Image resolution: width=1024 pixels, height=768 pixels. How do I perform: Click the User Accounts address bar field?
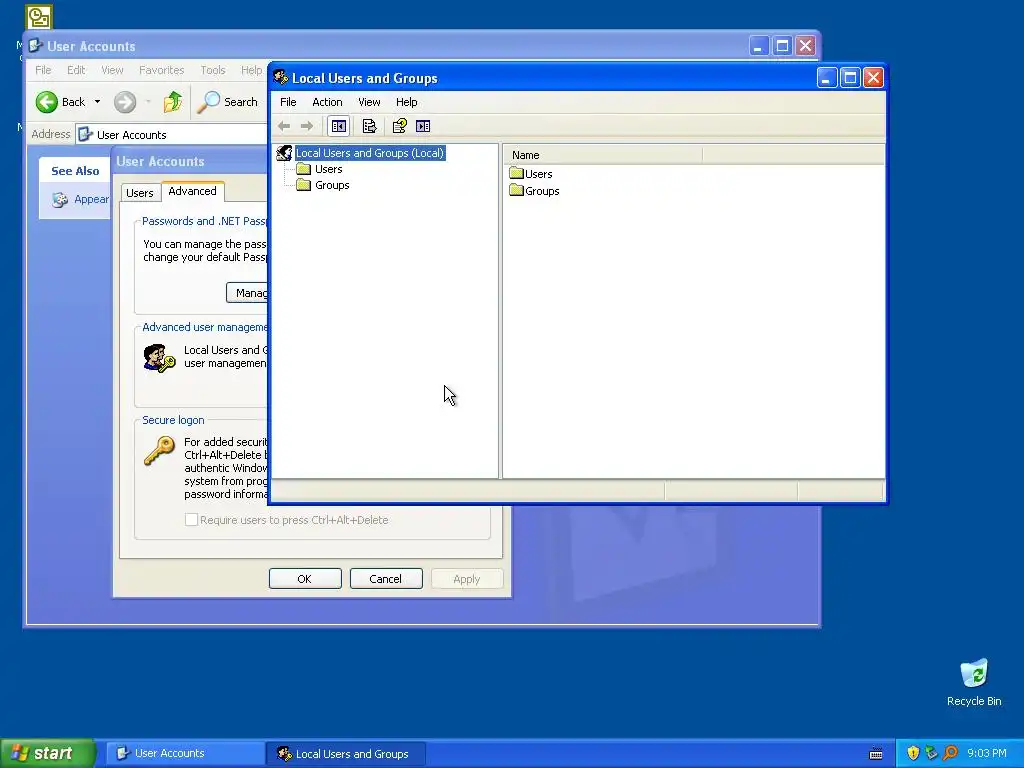[x=172, y=135]
